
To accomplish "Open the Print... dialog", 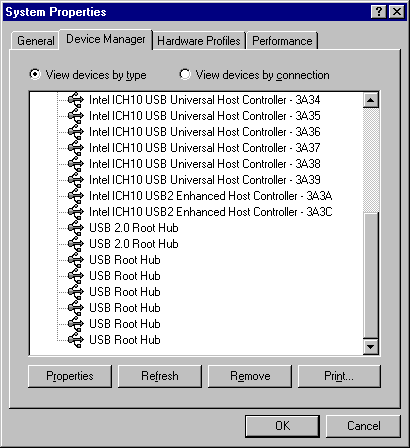I will (x=339, y=376).
